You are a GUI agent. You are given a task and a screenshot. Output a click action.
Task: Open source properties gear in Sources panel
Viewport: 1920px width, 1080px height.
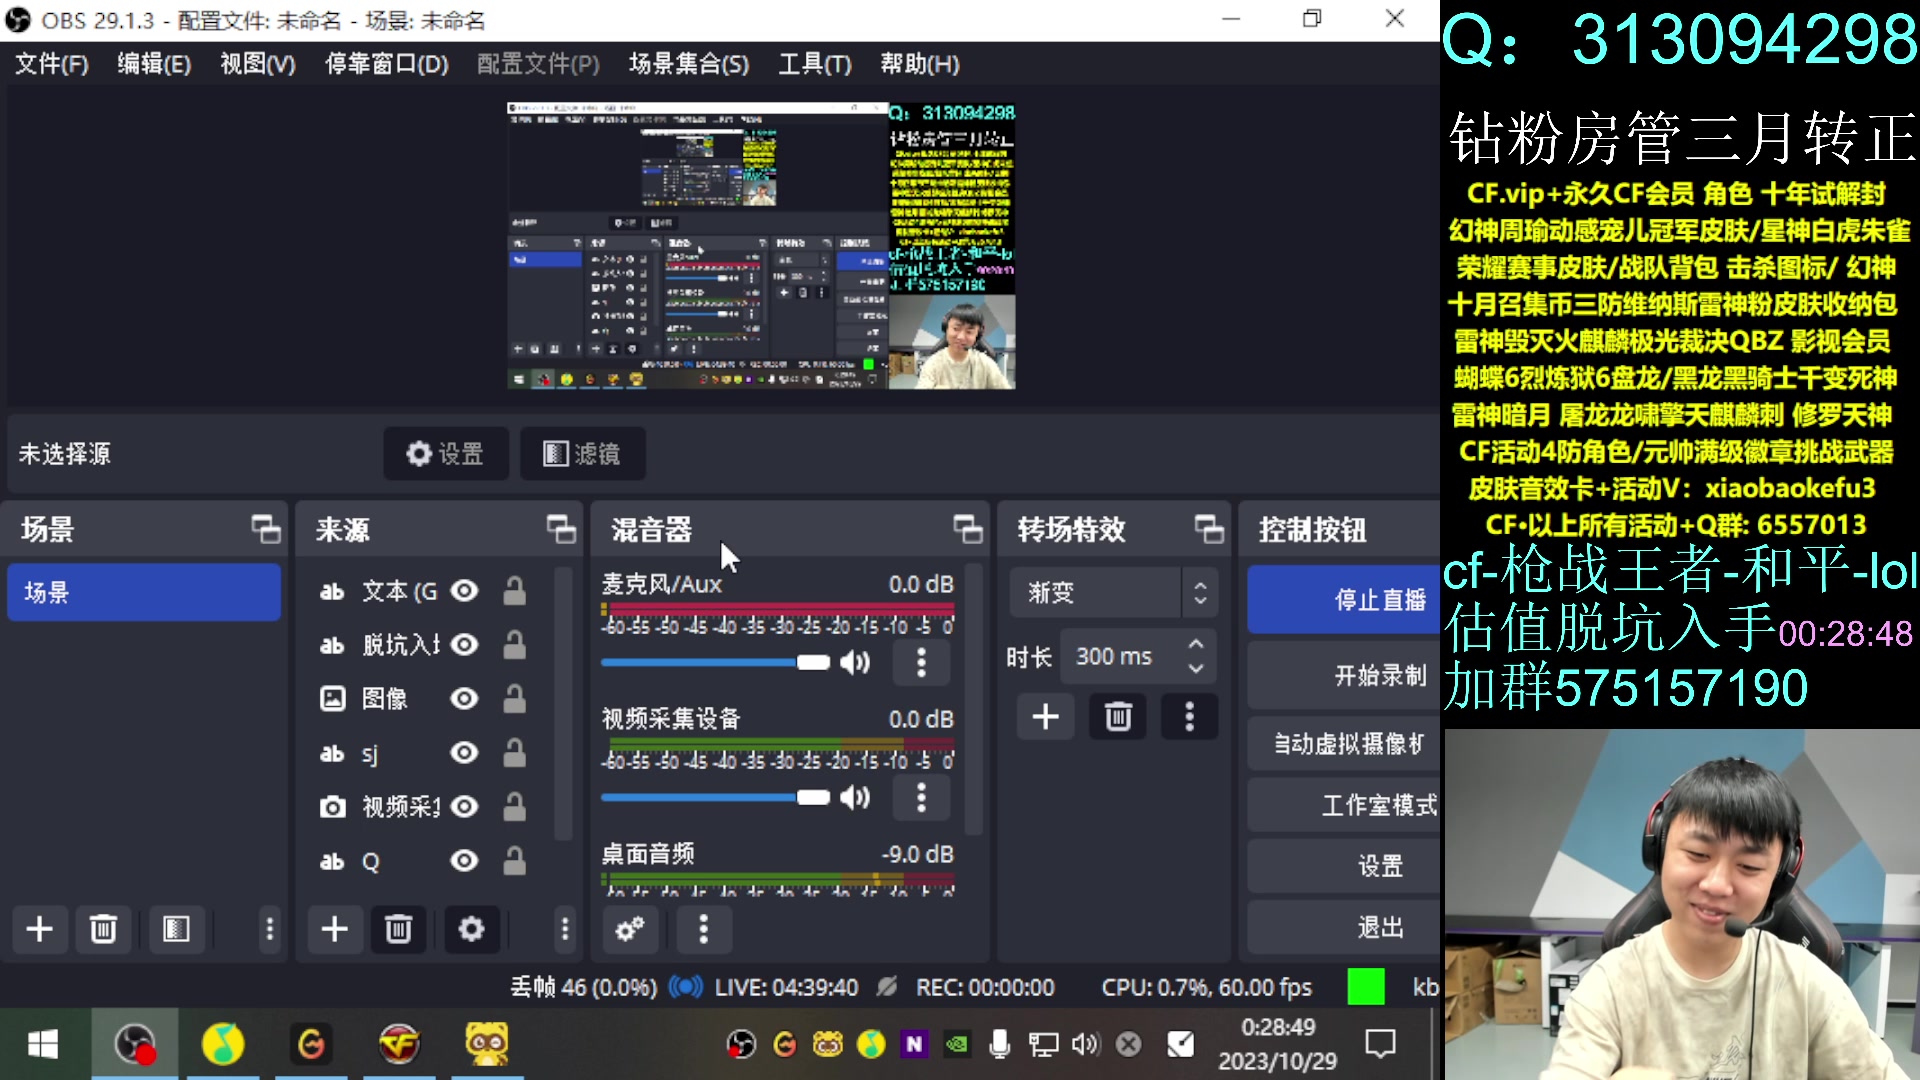click(471, 929)
